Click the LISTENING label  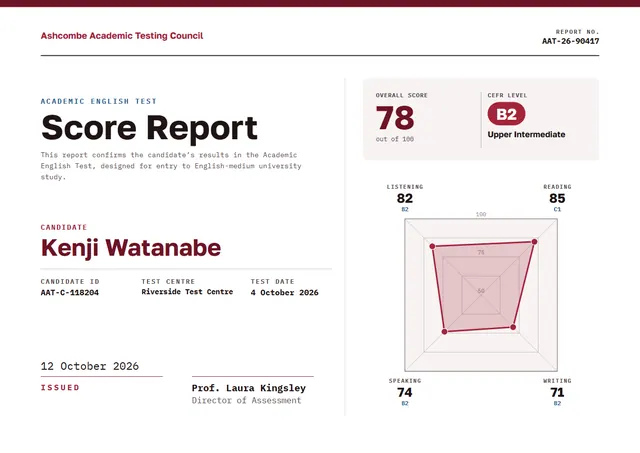[405, 187]
